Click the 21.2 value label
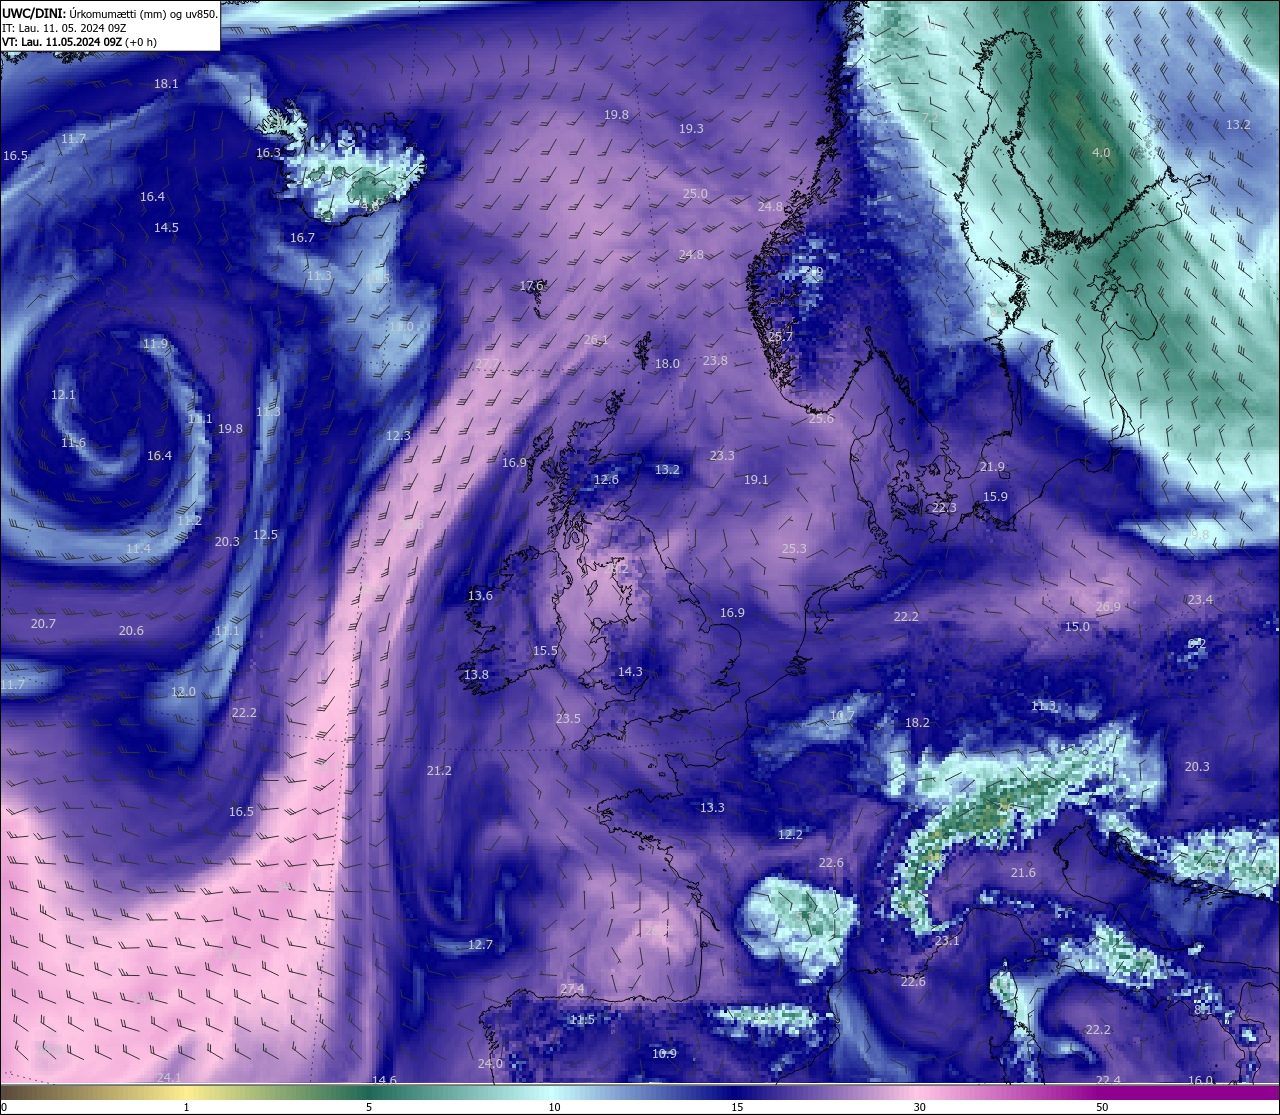This screenshot has width=1280, height=1115. point(439,771)
